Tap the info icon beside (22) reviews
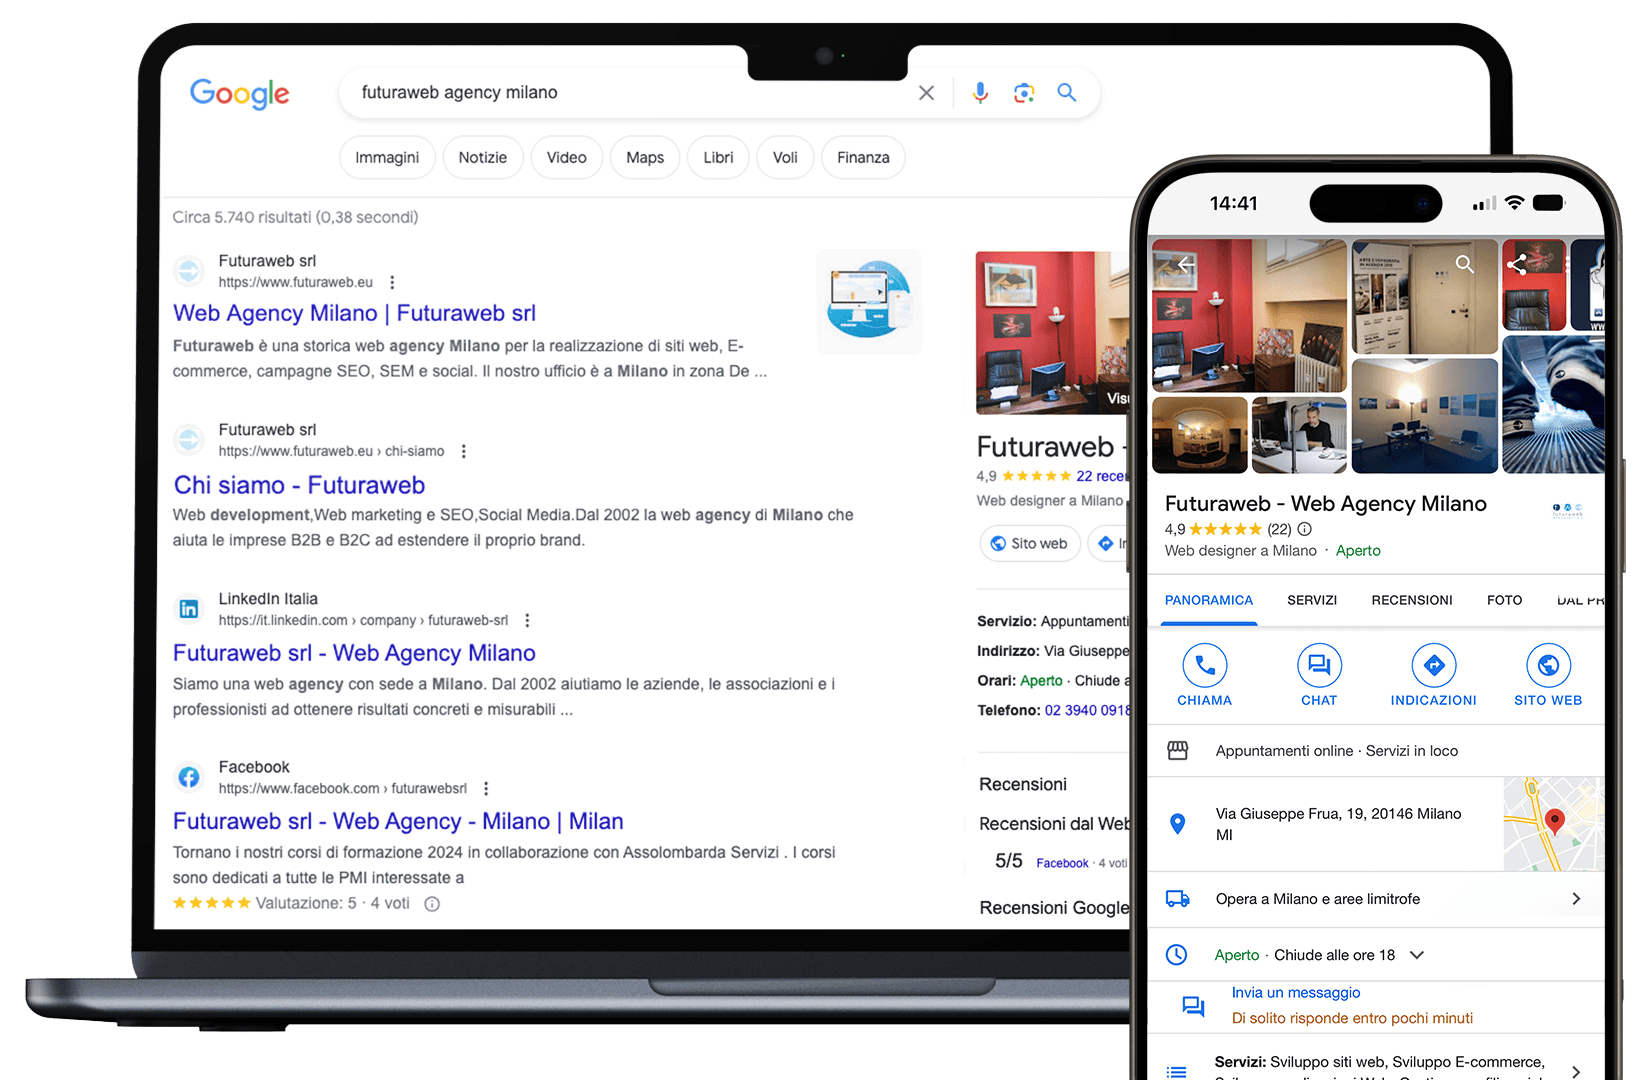The width and height of the screenshot is (1650, 1080). (1305, 529)
